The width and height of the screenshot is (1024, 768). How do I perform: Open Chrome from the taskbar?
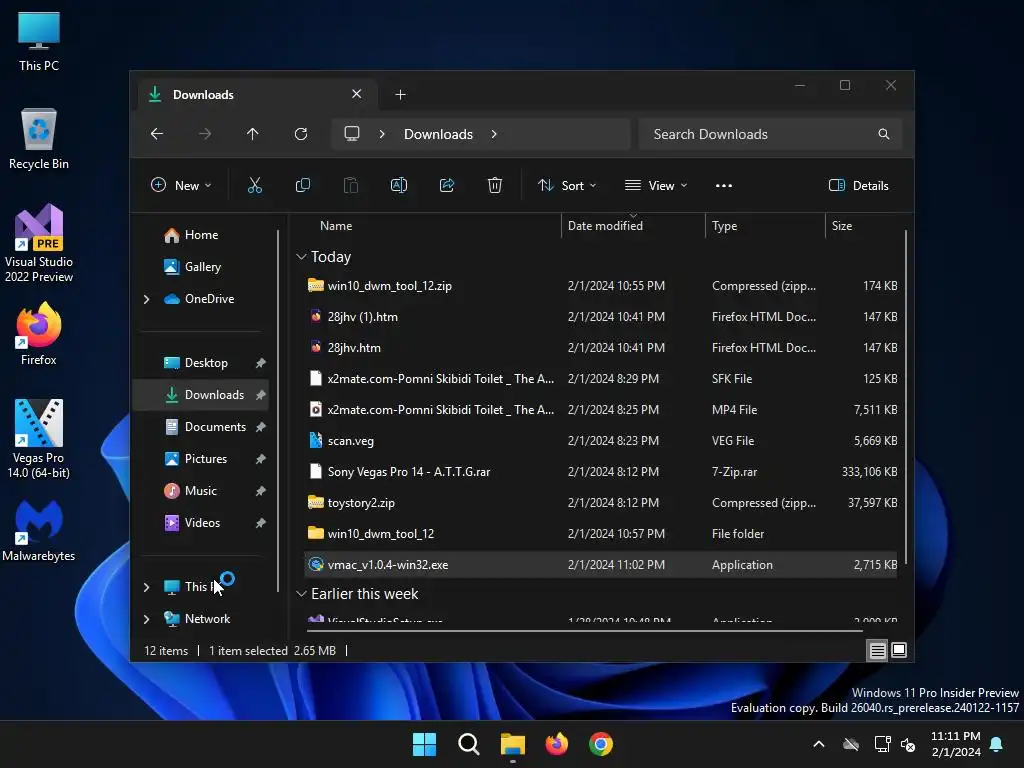point(601,744)
